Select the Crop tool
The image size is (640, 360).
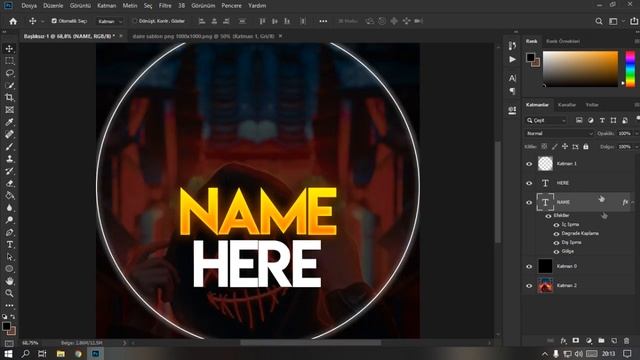(x=9, y=98)
